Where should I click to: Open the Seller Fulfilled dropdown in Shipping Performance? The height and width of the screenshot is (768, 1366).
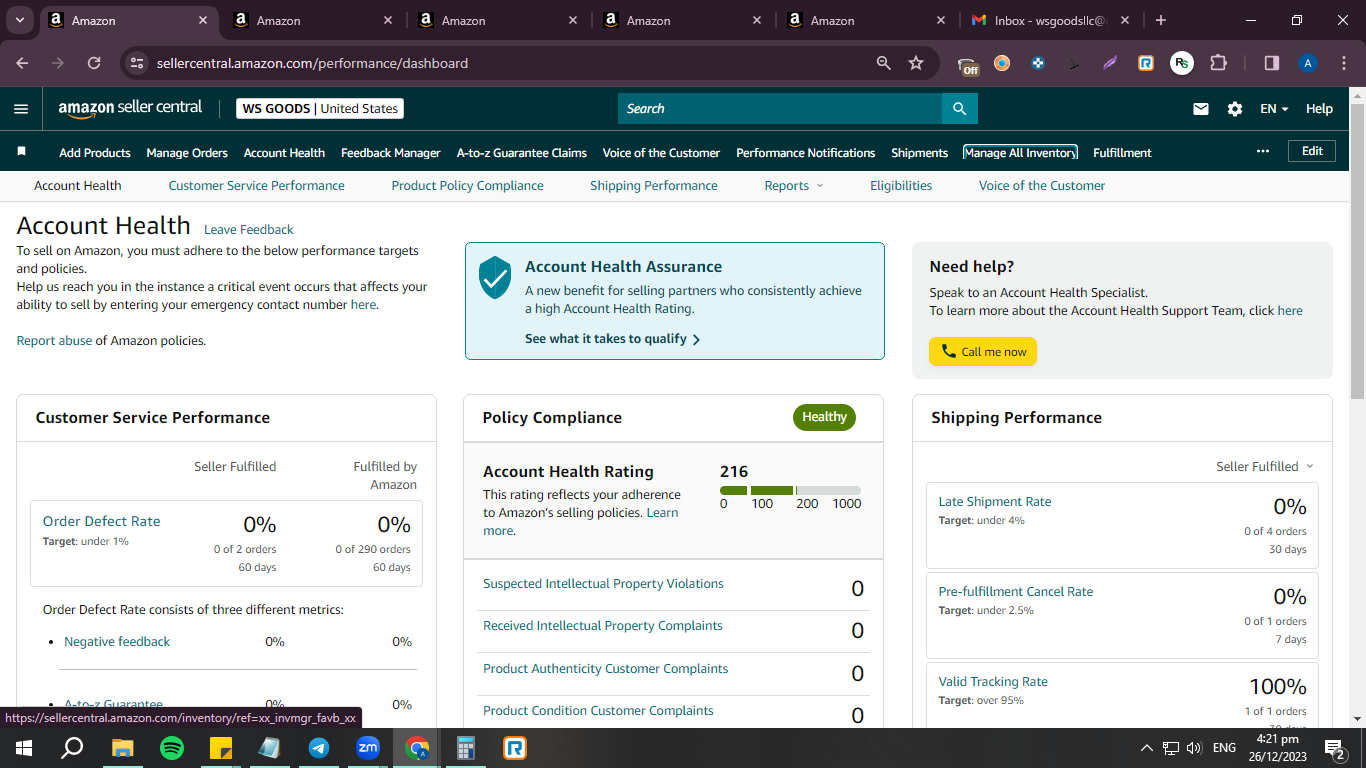coord(1264,467)
